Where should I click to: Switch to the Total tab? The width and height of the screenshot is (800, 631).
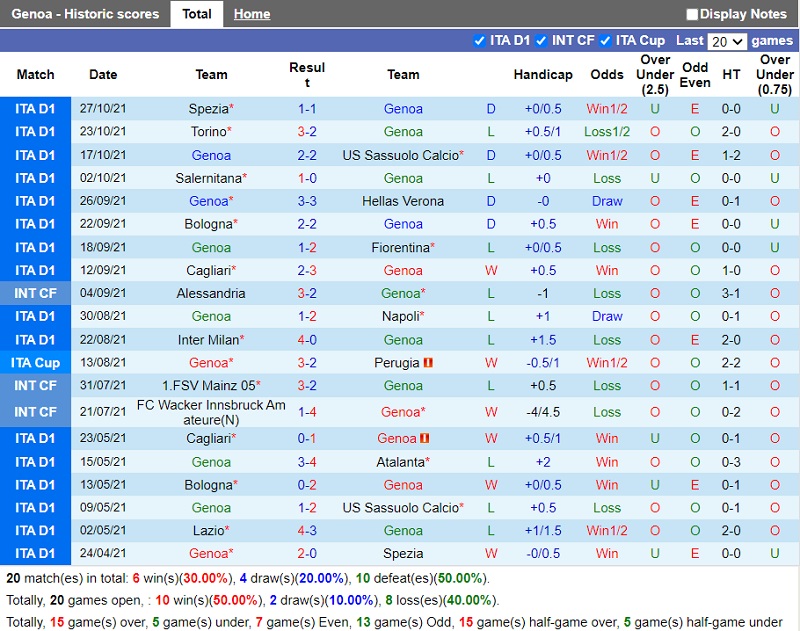point(196,14)
